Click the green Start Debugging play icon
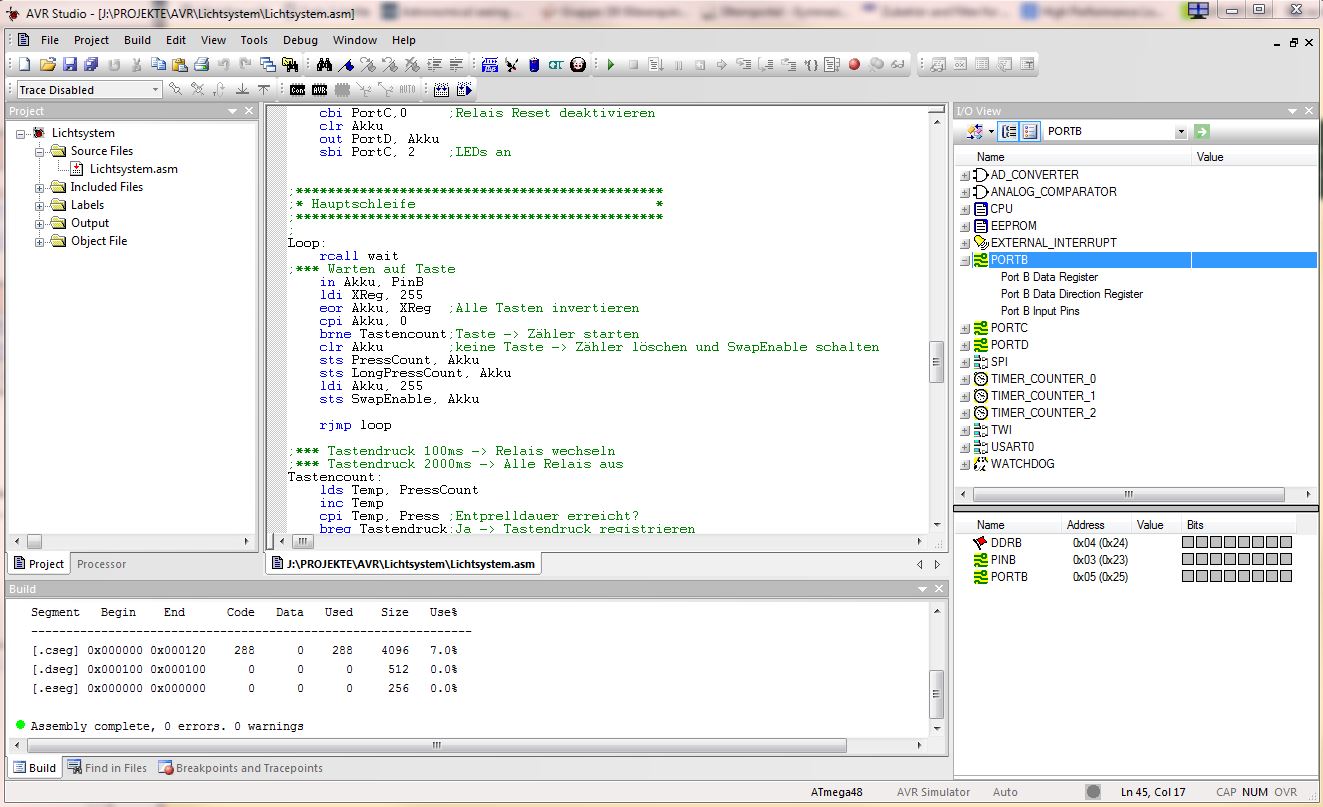 pyautogui.click(x=610, y=64)
